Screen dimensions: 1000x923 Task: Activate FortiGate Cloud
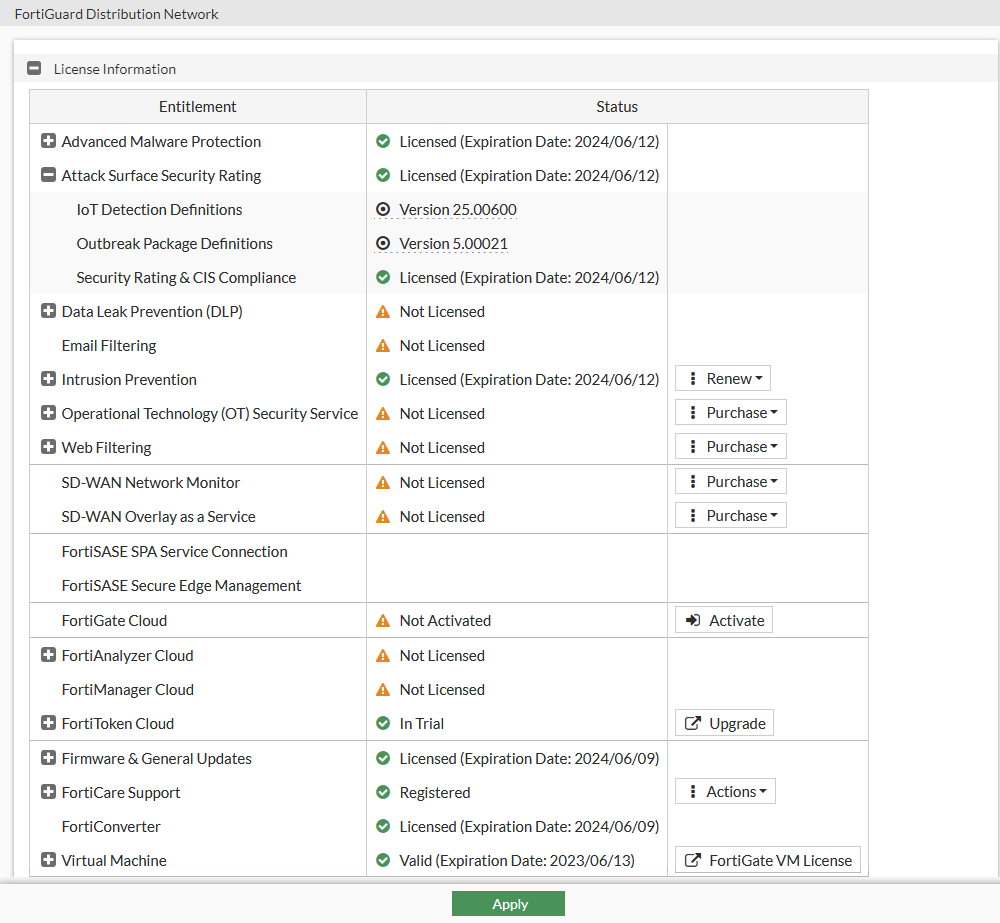[724, 621]
